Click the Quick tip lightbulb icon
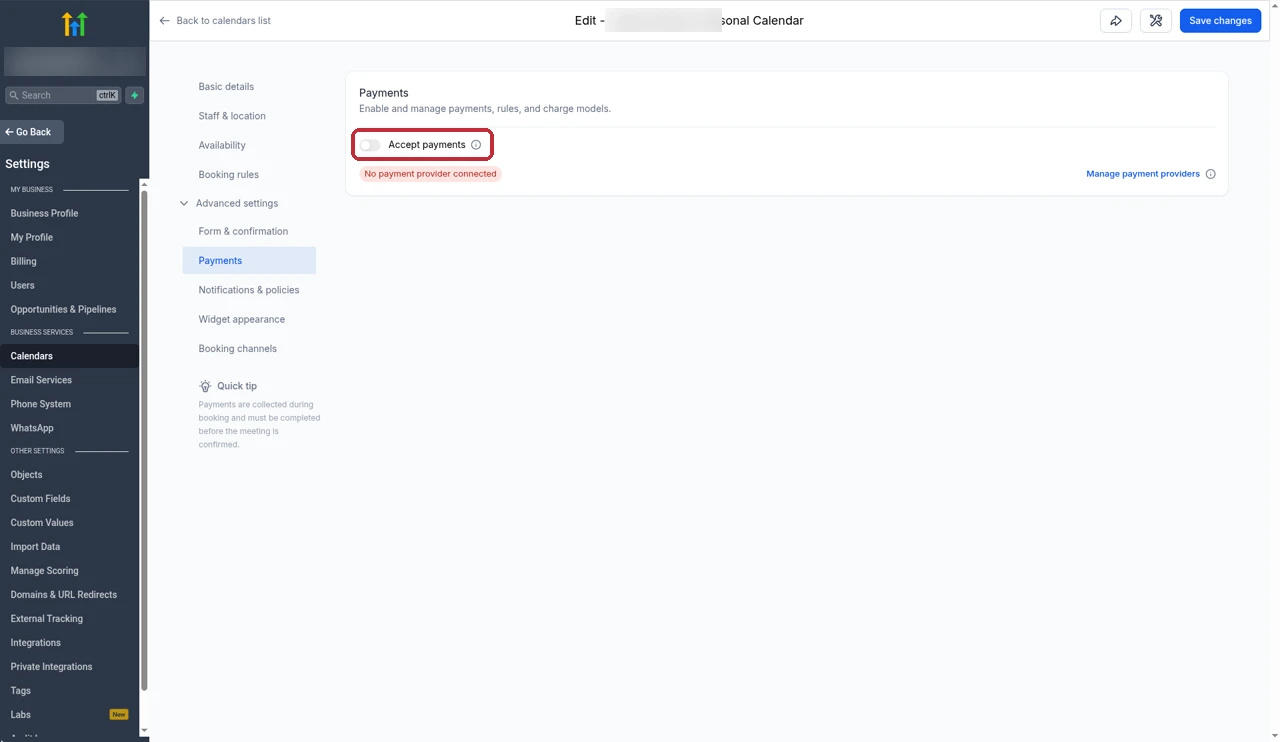Image resolution: width=1280 pixels, height=742 pixels. (x=205, y=386)
